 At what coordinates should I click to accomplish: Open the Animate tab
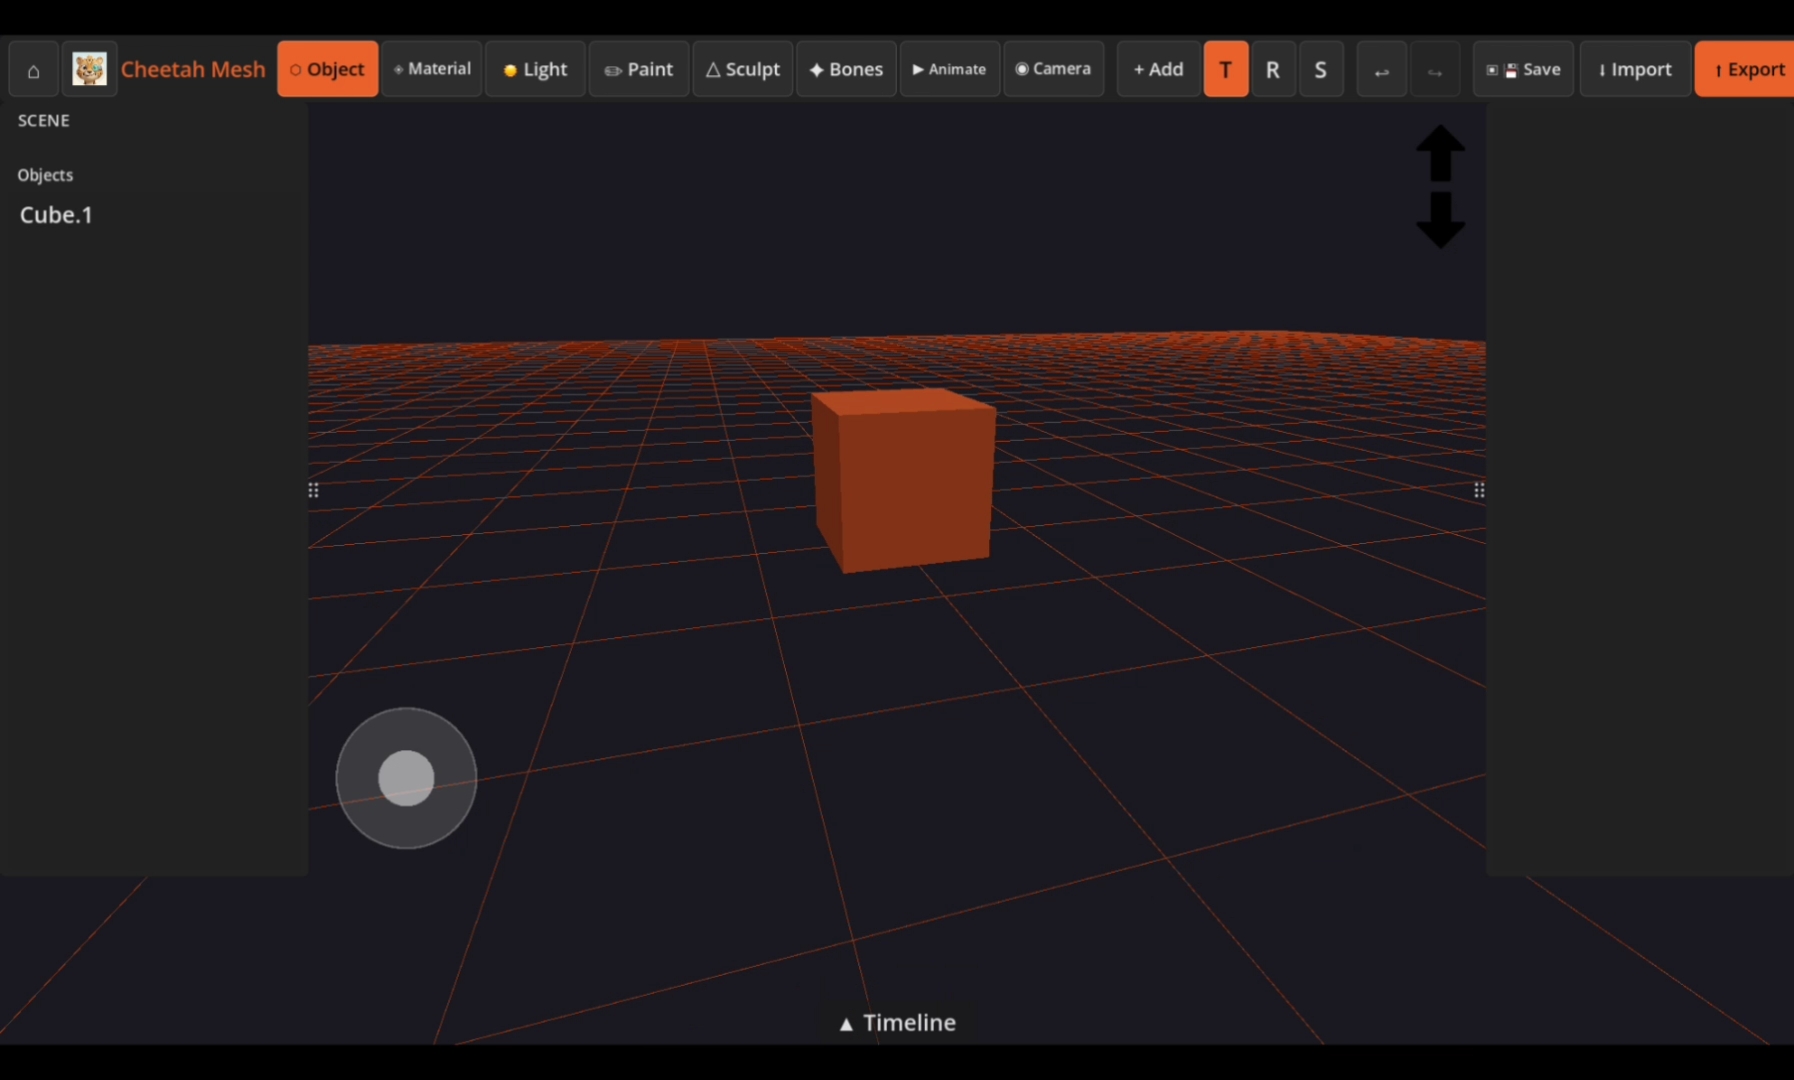coord(950,69)
